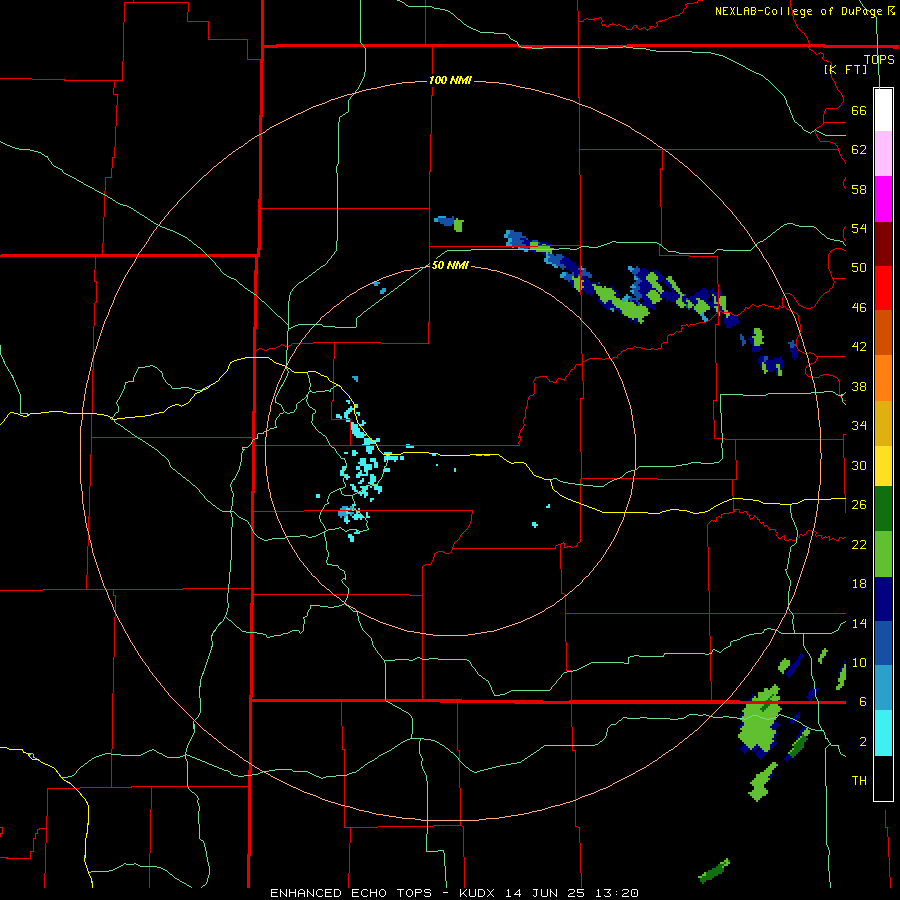The image size is (900, 900).
Task: Click the TOPS legend title
Action: (x=879, y=59)
